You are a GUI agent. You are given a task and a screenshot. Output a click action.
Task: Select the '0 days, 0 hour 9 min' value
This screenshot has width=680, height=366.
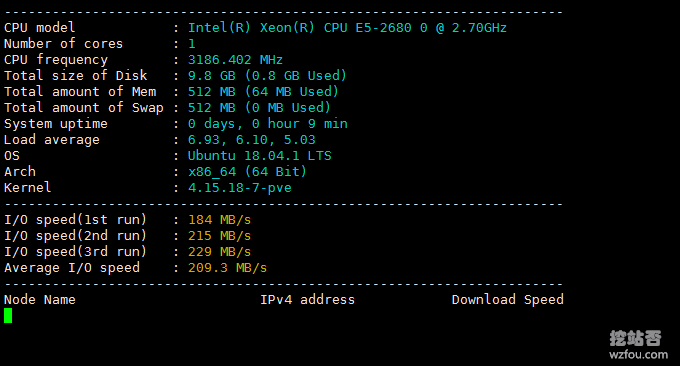click(x=268, y=124)
